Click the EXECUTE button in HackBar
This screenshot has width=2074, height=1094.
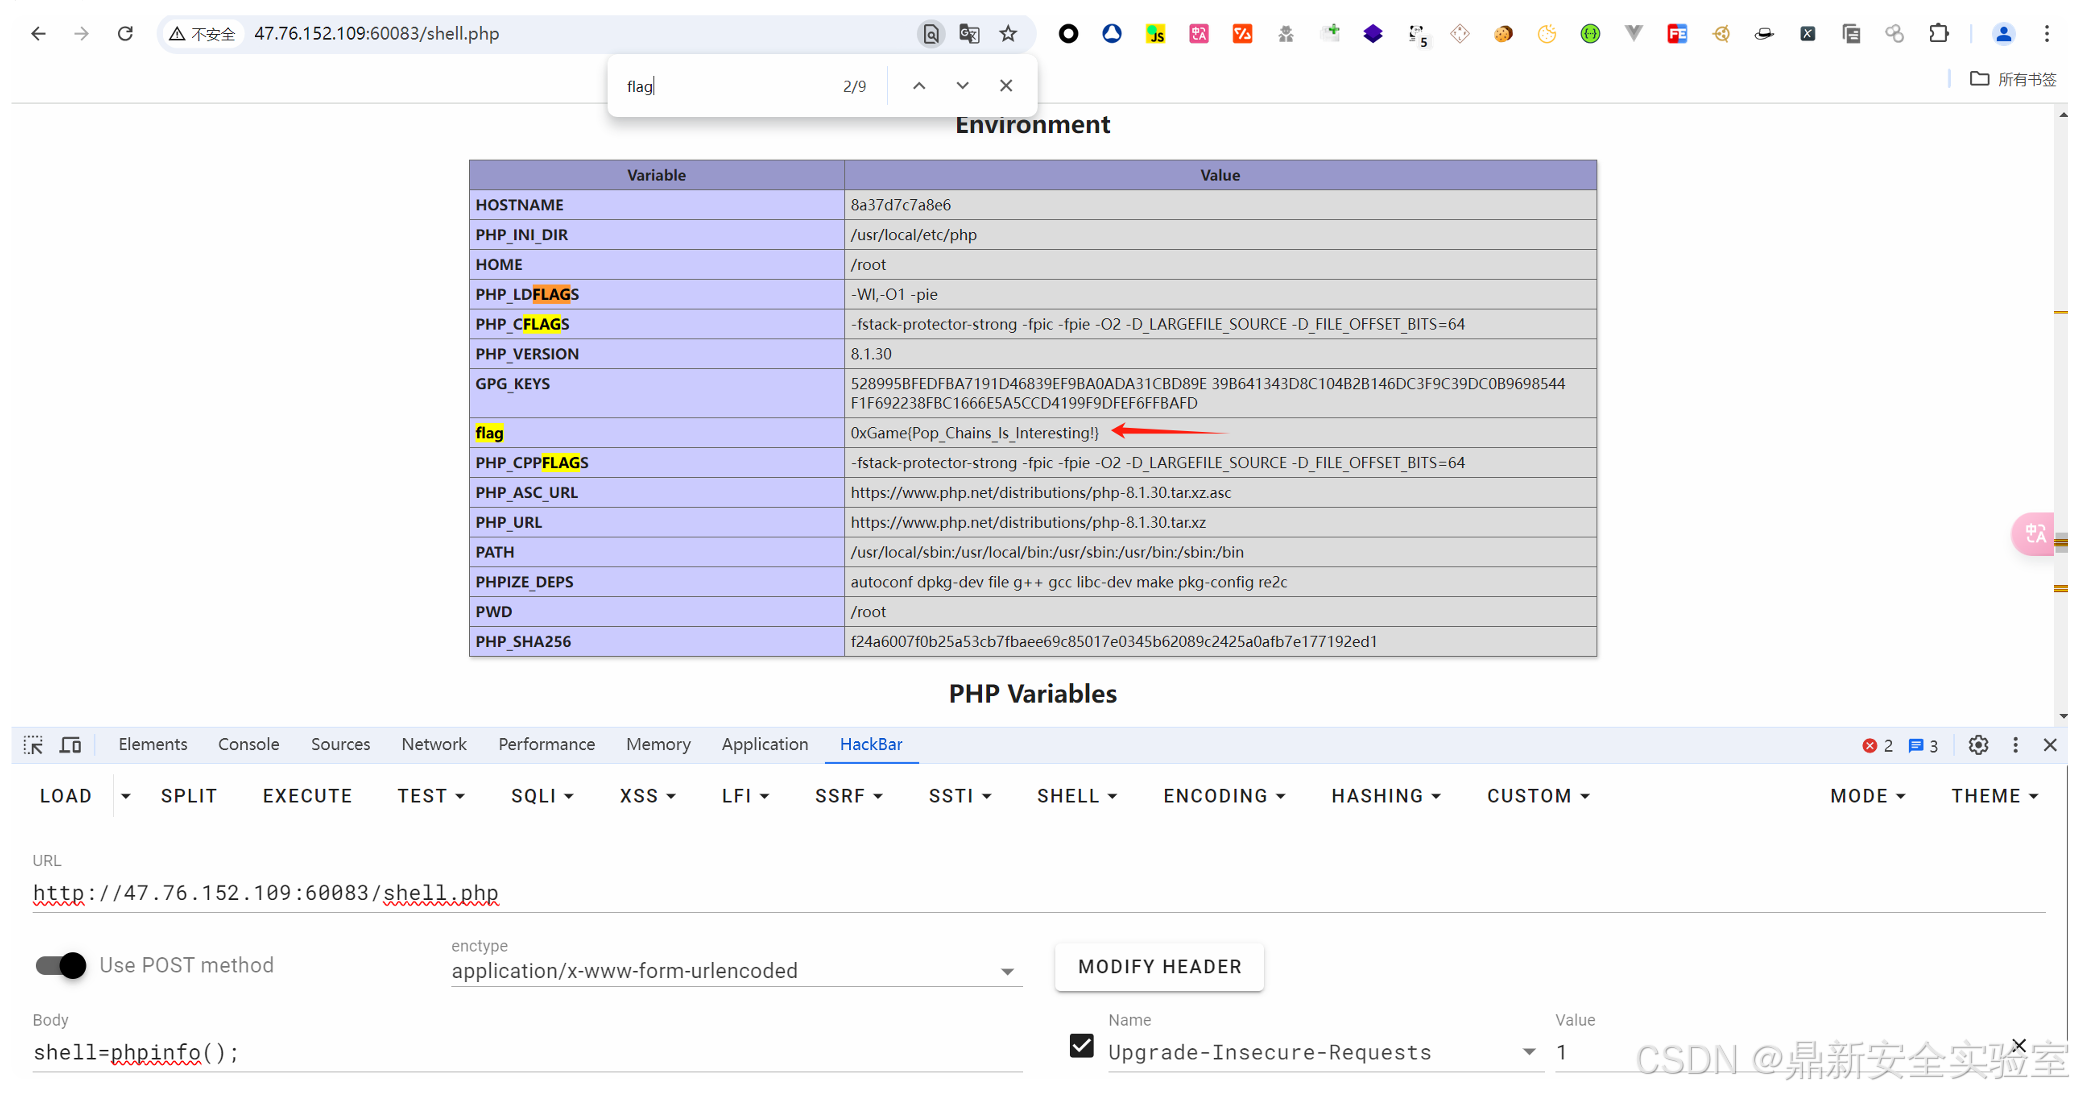[307, 796]
